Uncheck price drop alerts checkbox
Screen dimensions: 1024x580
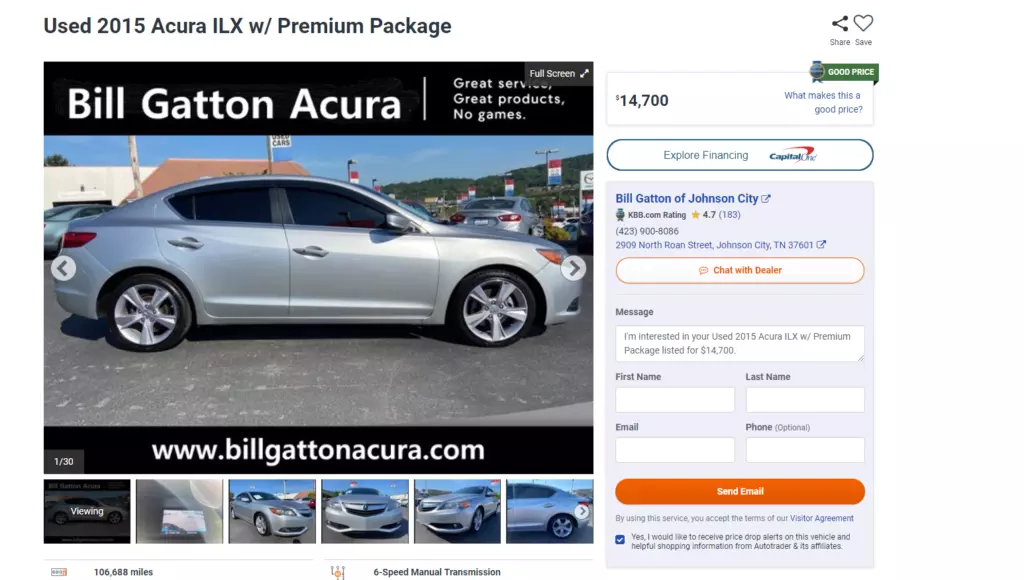click(x=620, y=540)
